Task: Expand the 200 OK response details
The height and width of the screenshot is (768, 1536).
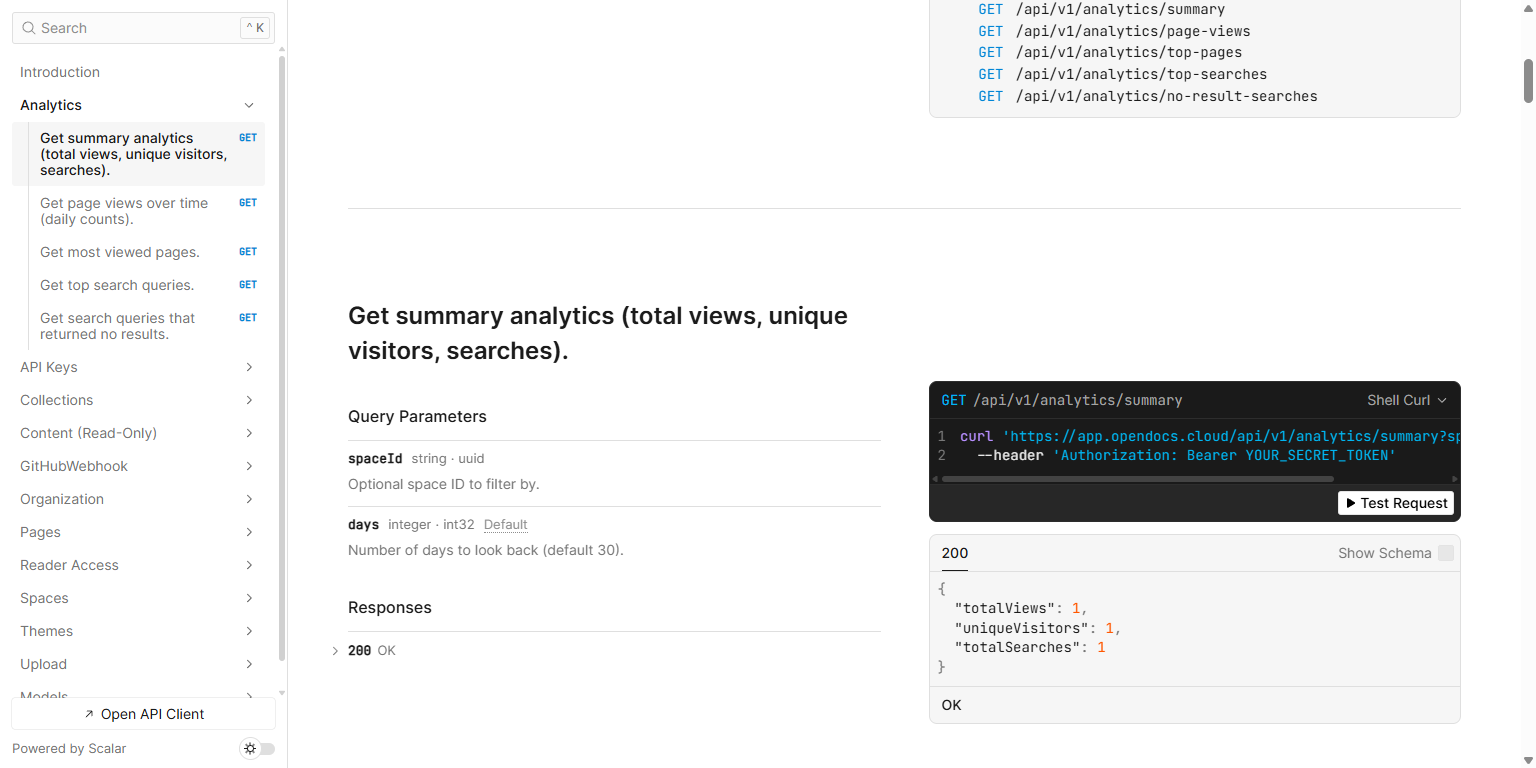Action: click(x=335, y=651)
